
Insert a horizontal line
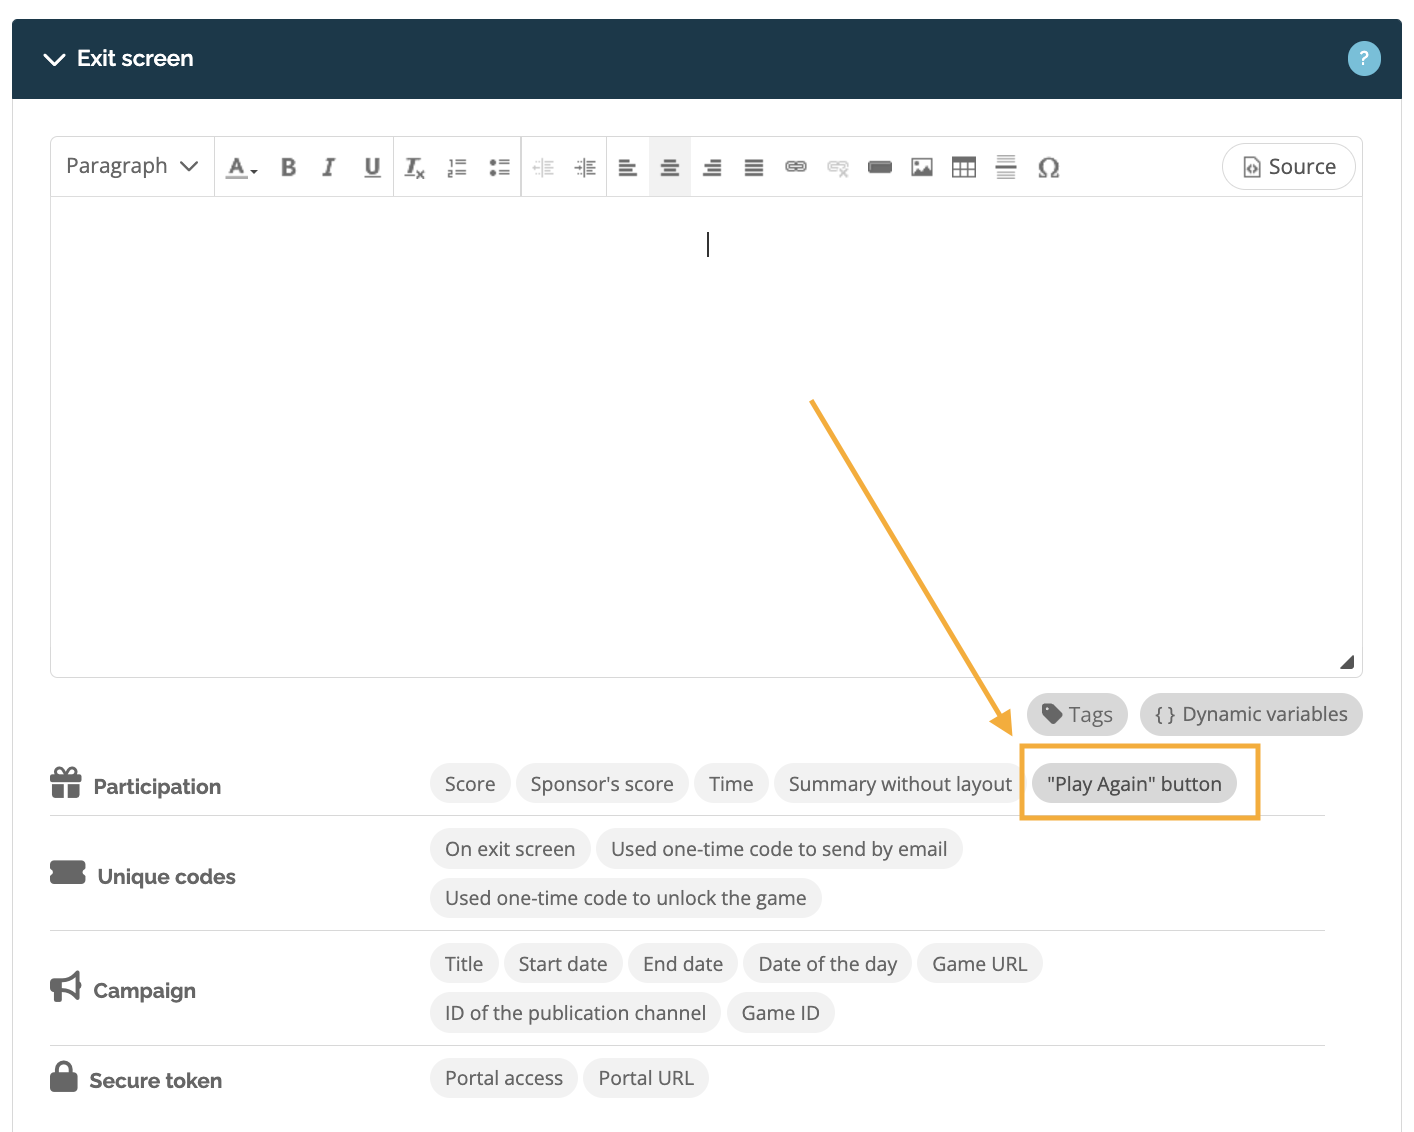[1006, 167]
